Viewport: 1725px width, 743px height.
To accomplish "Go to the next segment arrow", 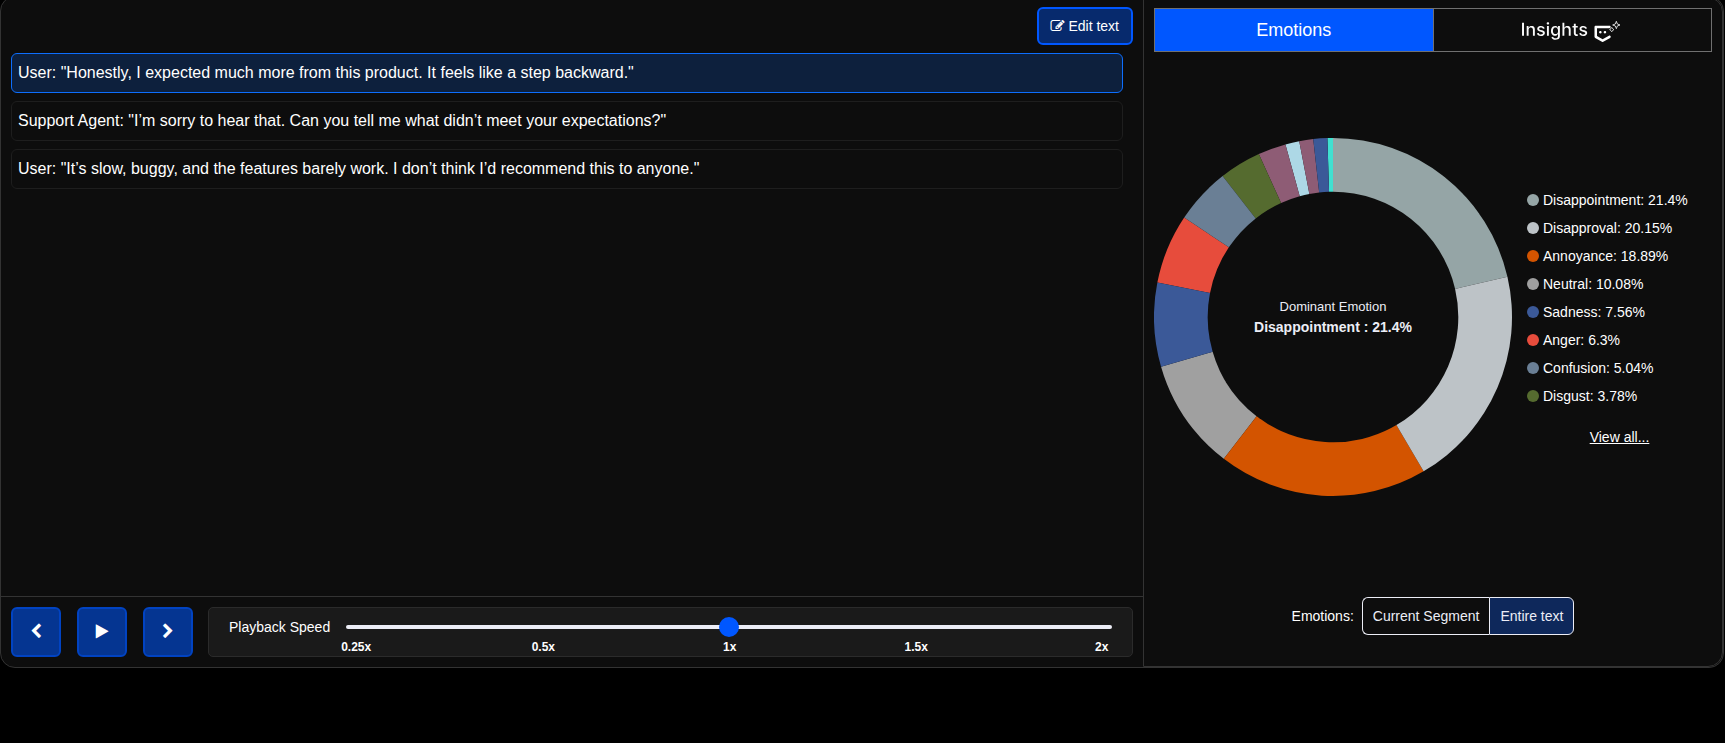I will (168, 632).
